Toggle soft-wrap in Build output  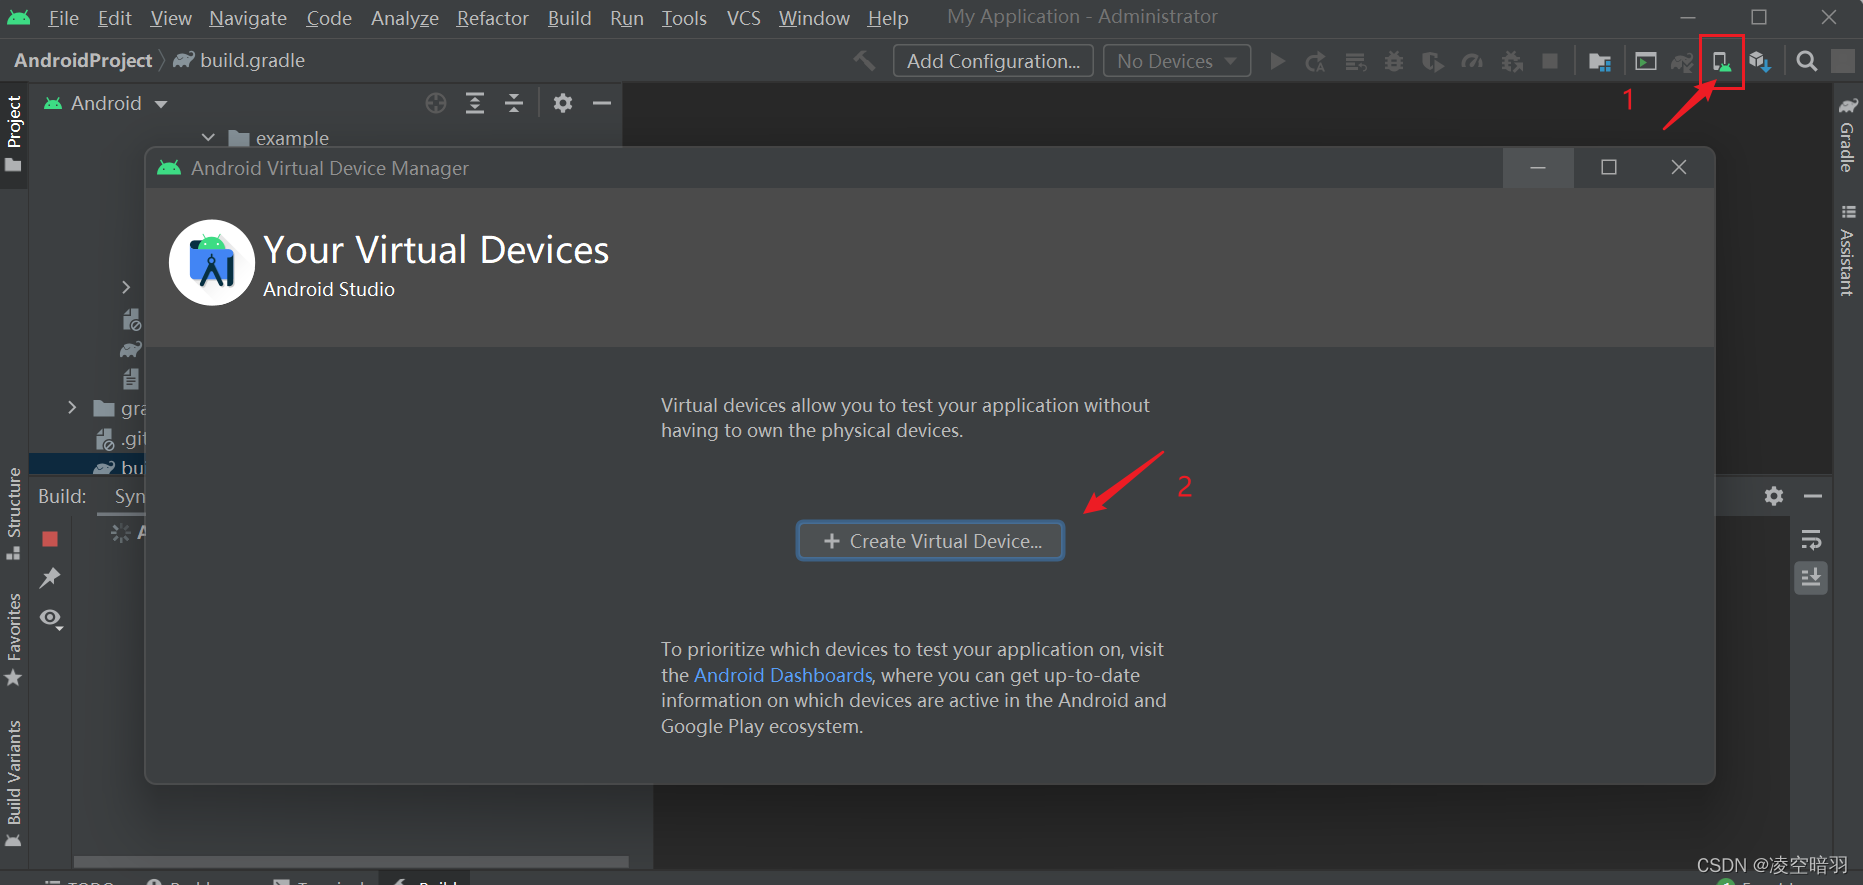1811,541
